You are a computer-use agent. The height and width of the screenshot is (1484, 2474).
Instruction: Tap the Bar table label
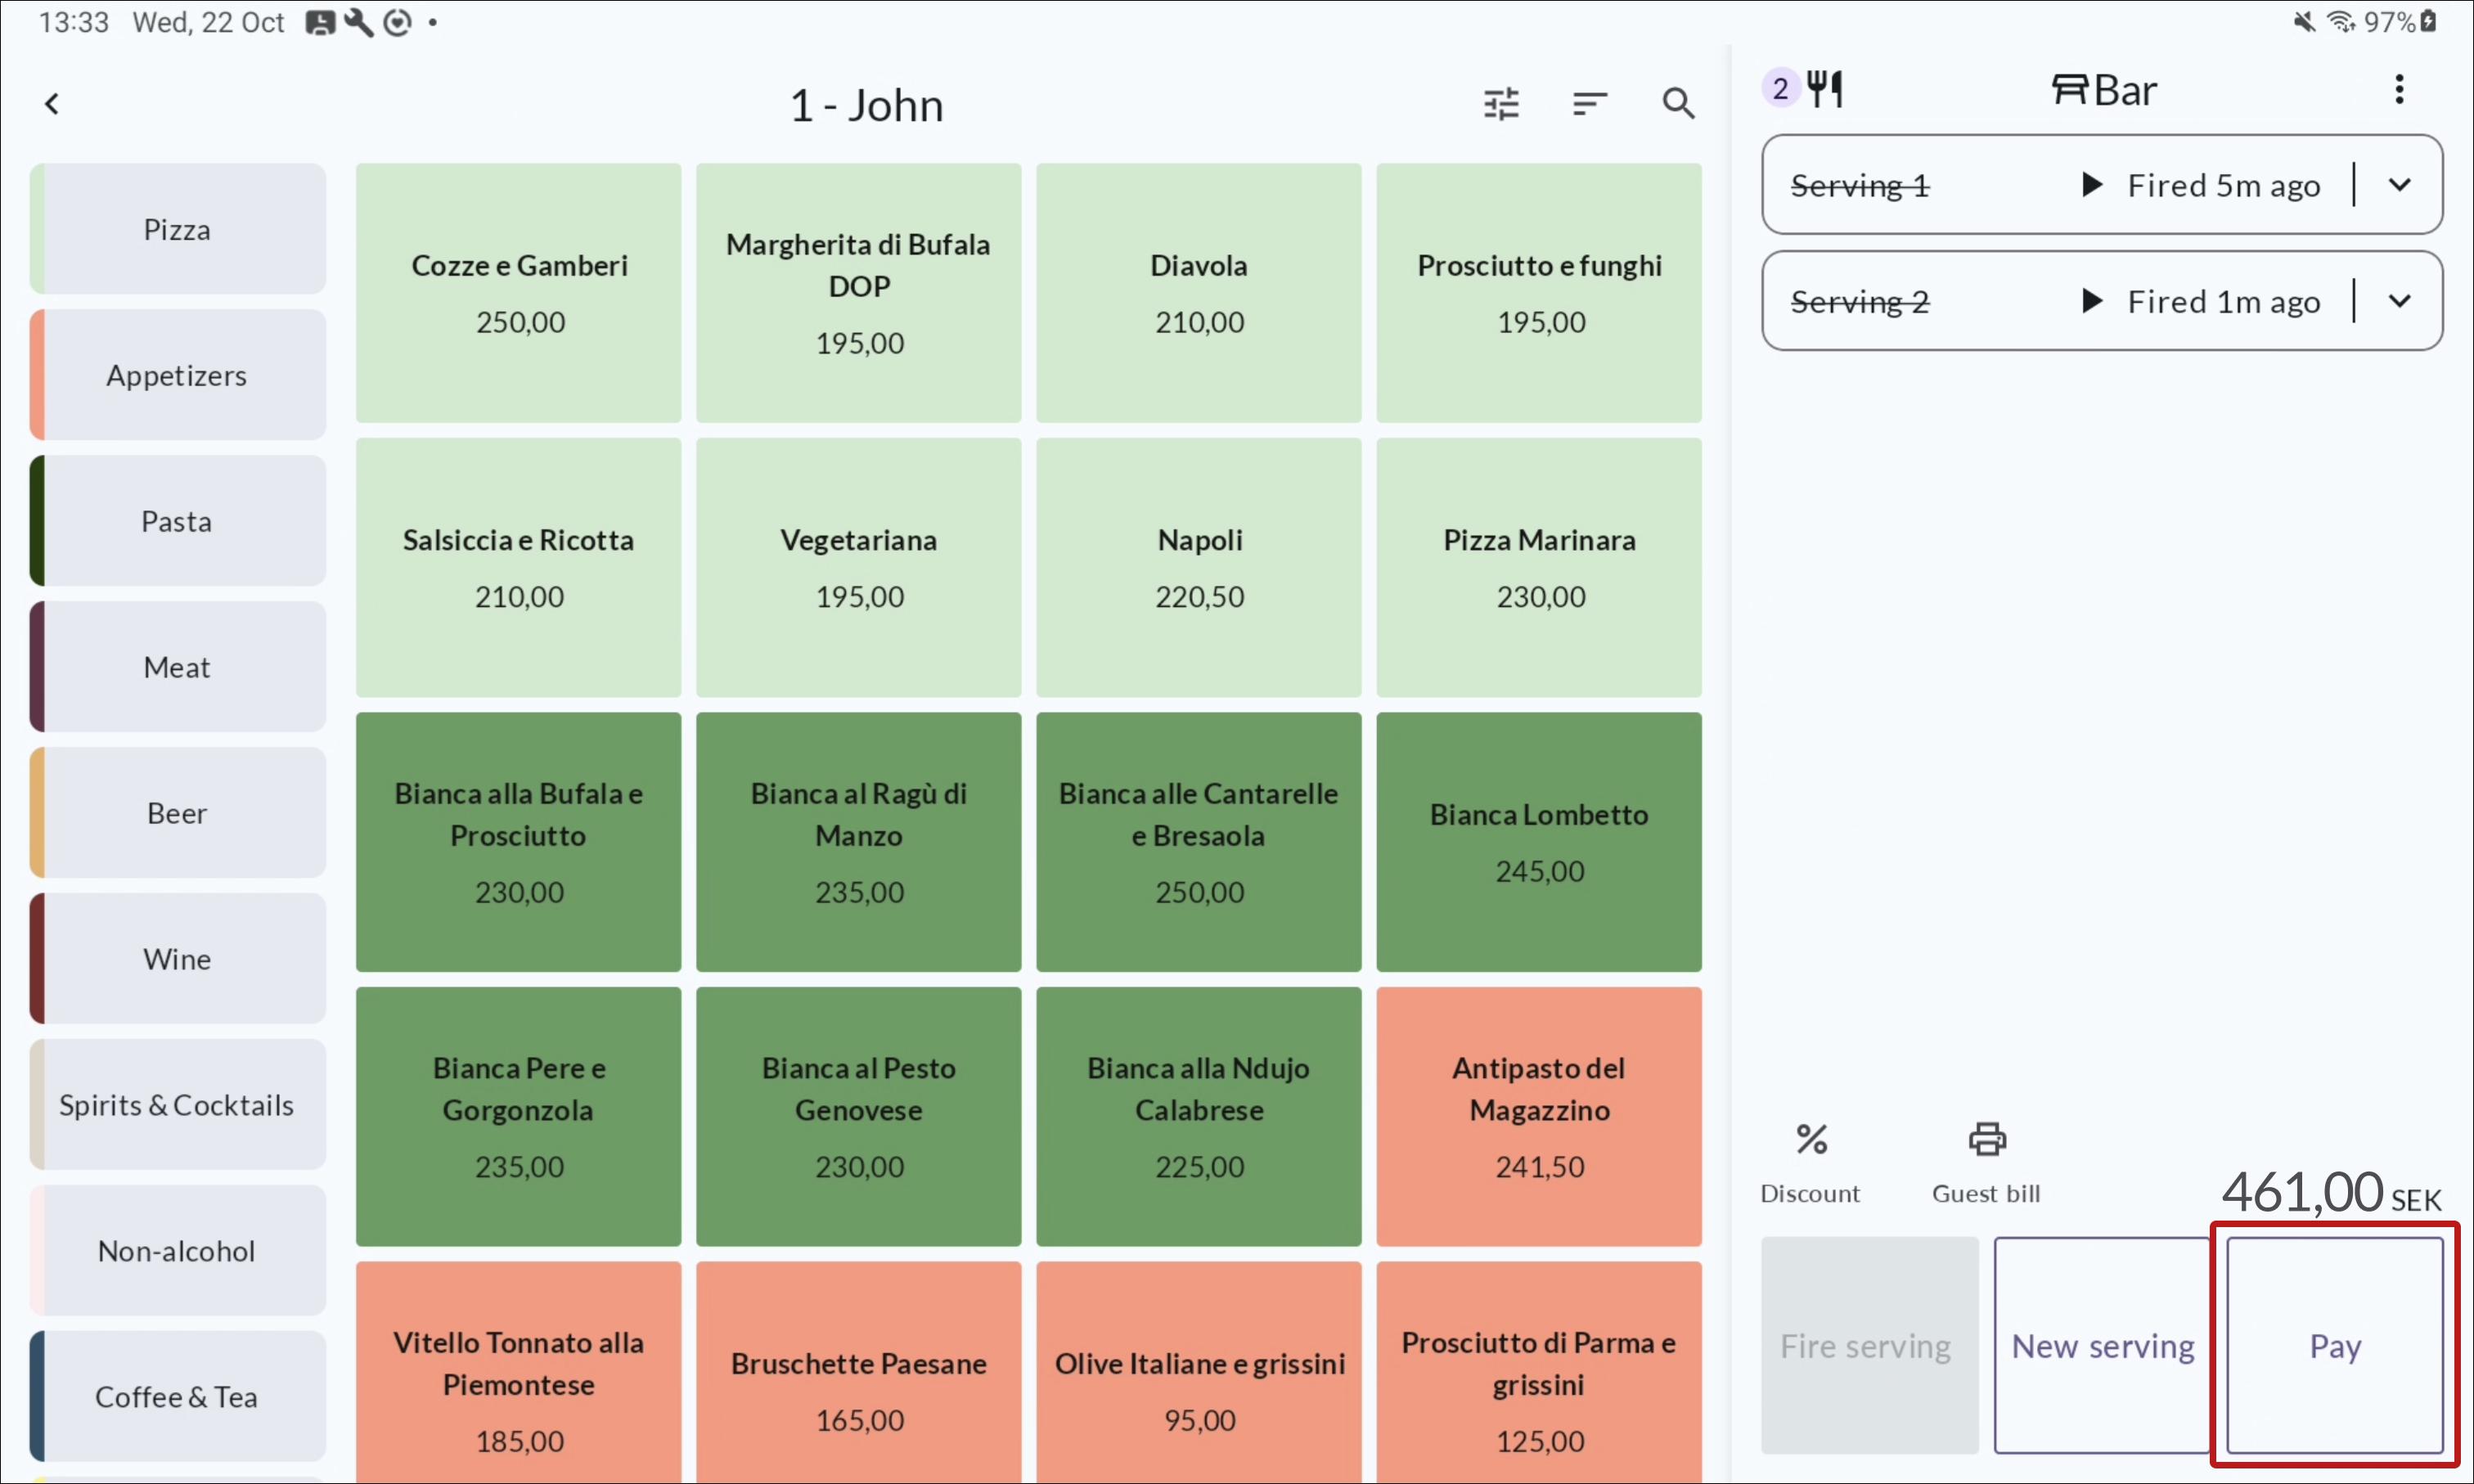(x=2104, y=91)
